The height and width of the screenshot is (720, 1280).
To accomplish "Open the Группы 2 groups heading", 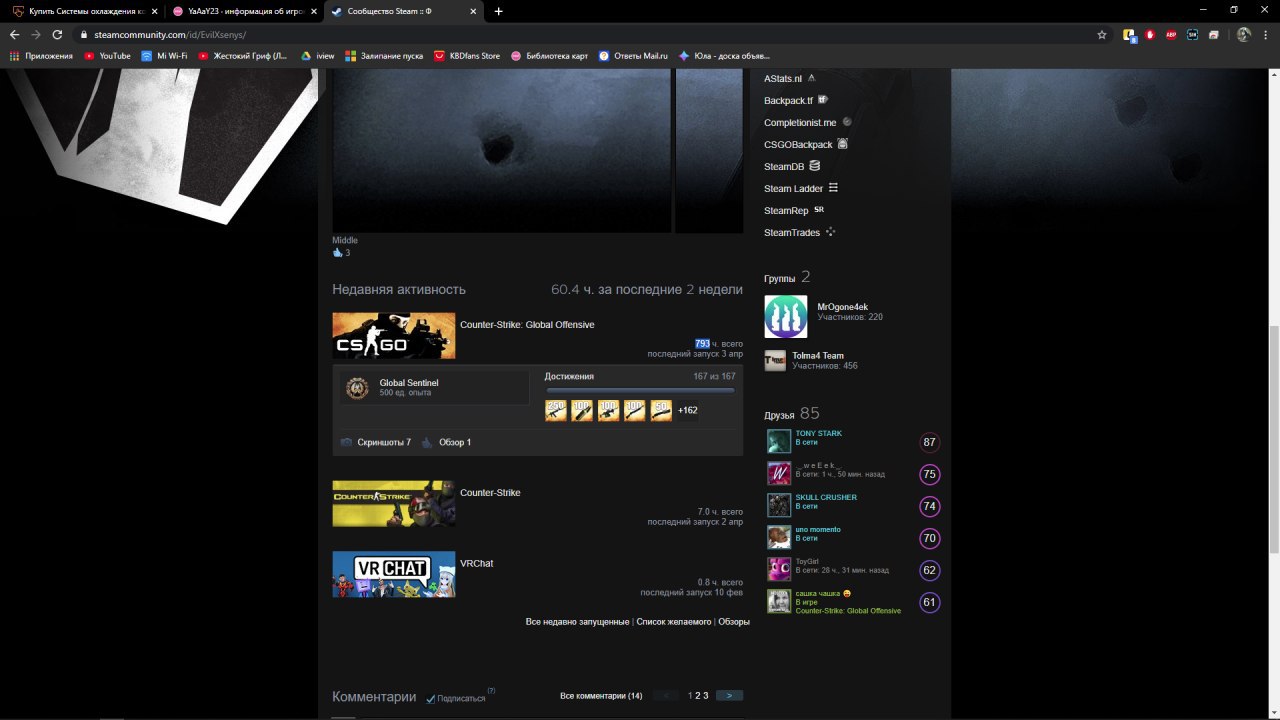I will pos(787,277).
